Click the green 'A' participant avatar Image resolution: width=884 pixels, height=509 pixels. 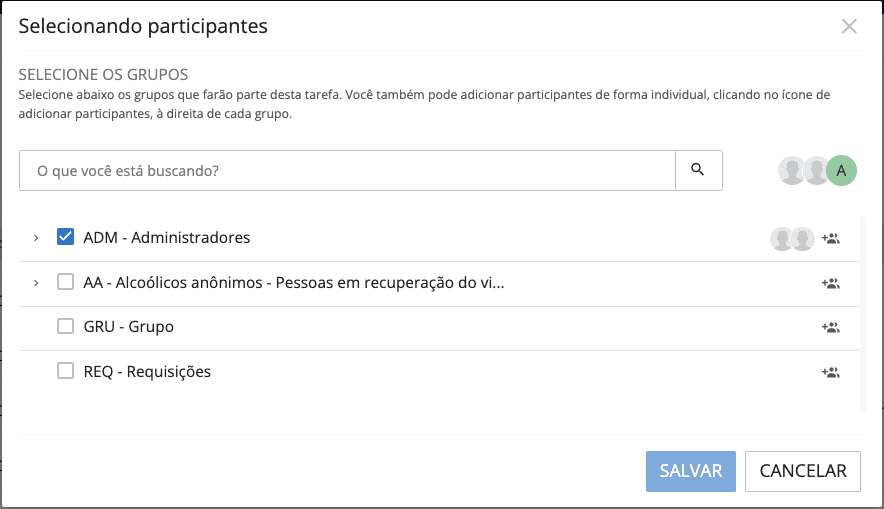click(842, 171)
